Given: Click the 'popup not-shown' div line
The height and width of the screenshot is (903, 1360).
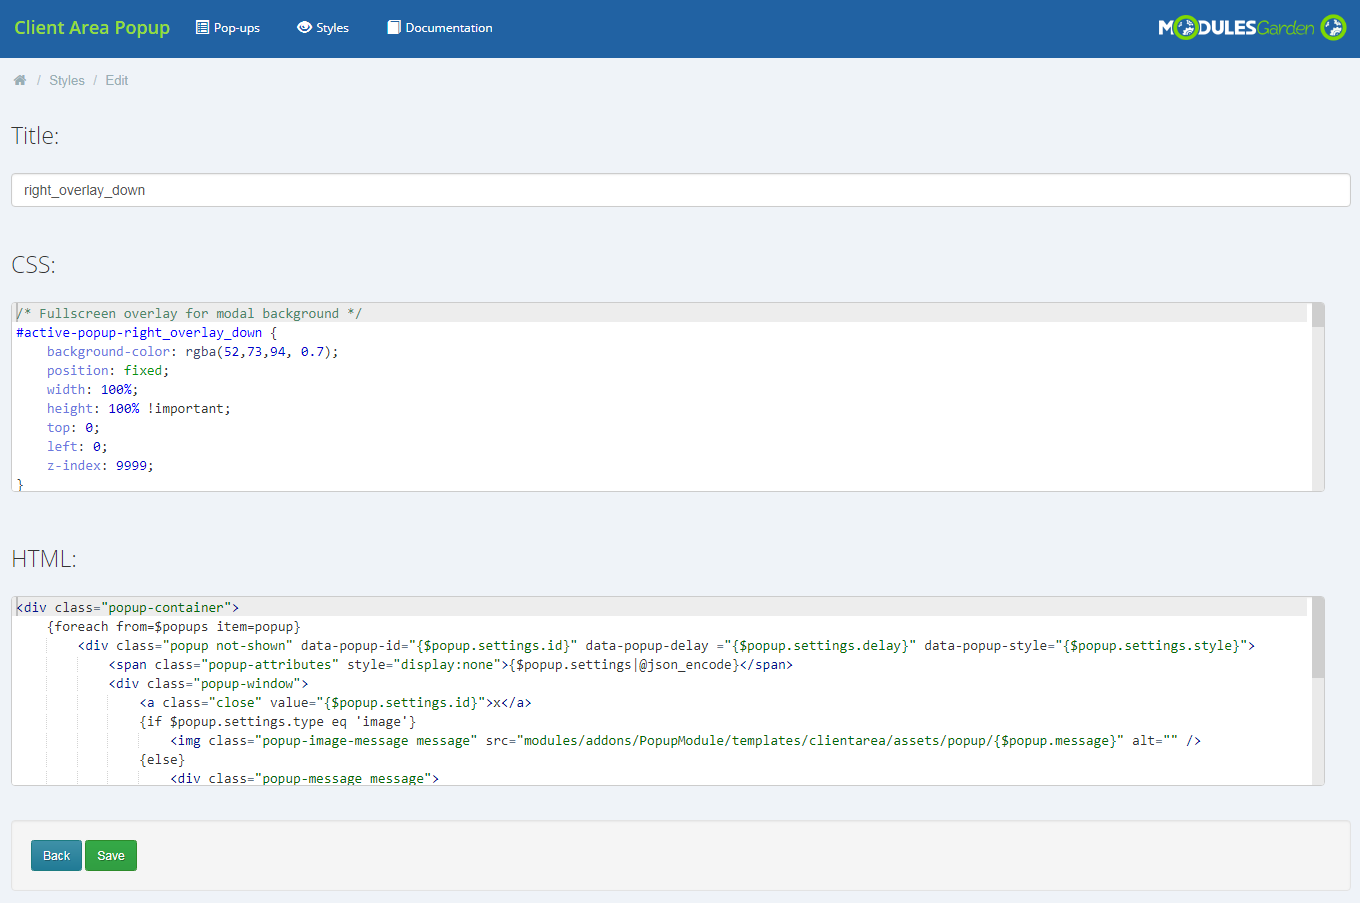Looking at the screenshot, I should click(x=666, y=645).
